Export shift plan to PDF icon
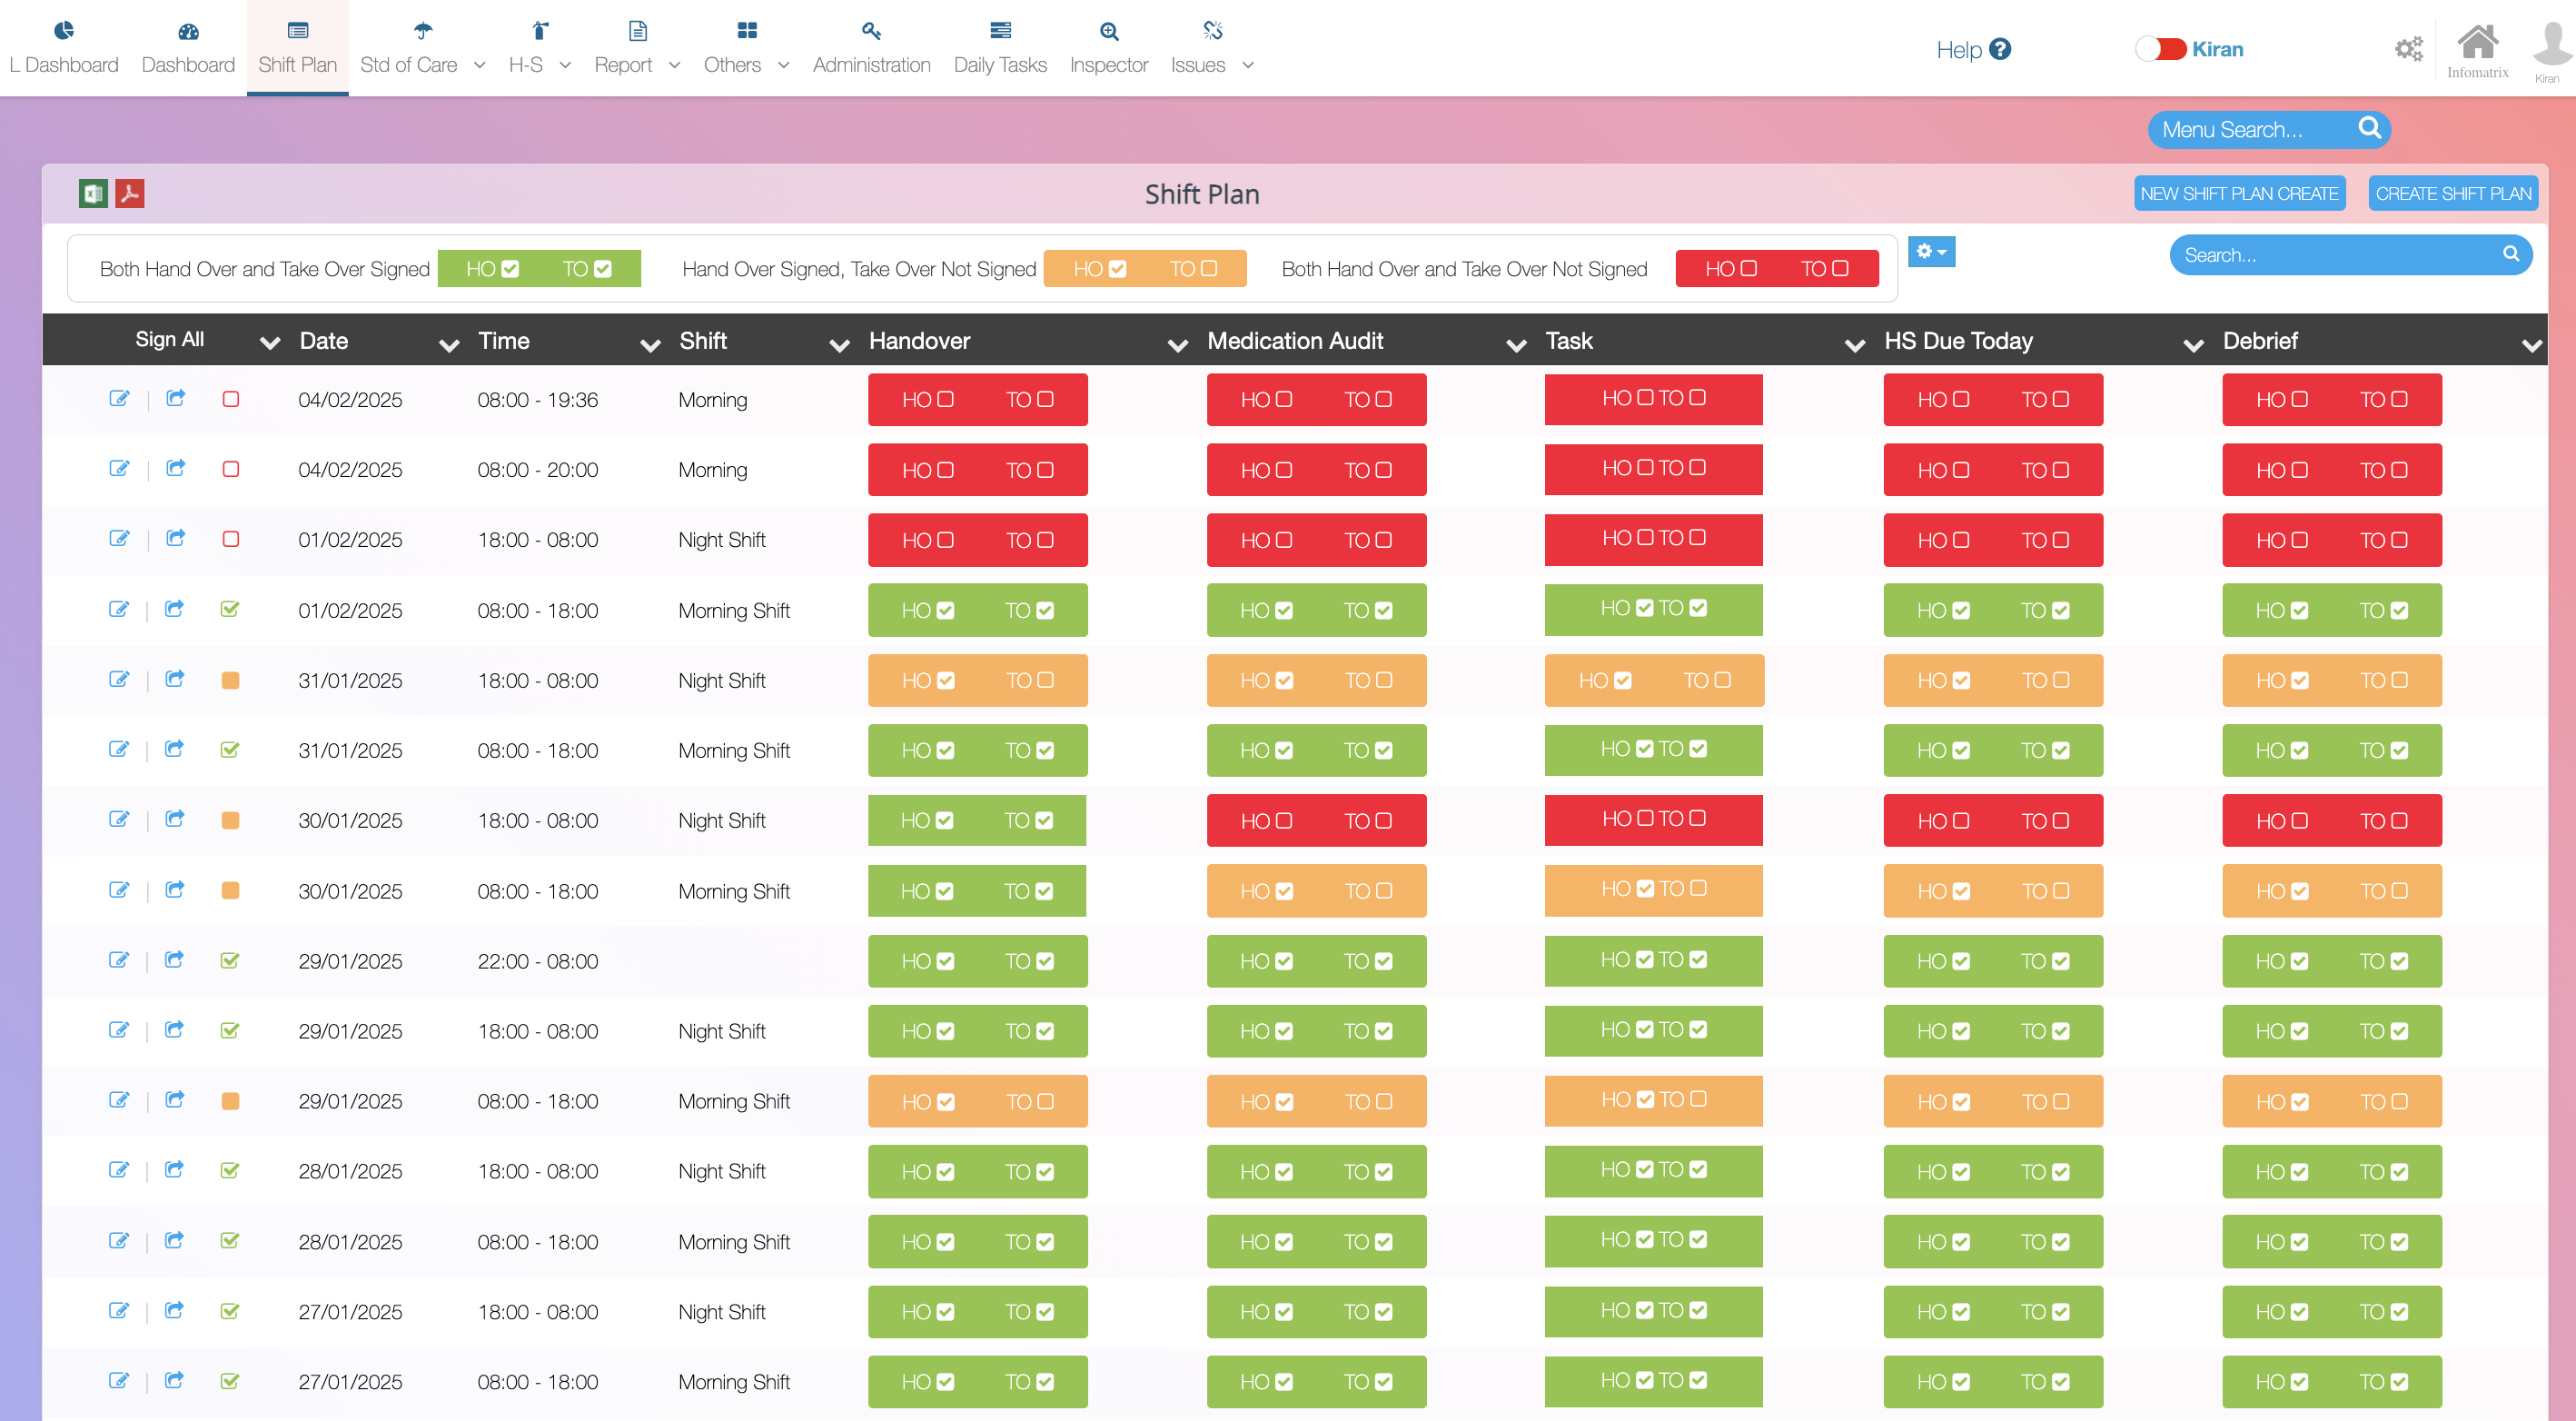Viewport: 2576px width, 1421px height. pos(130,193)
